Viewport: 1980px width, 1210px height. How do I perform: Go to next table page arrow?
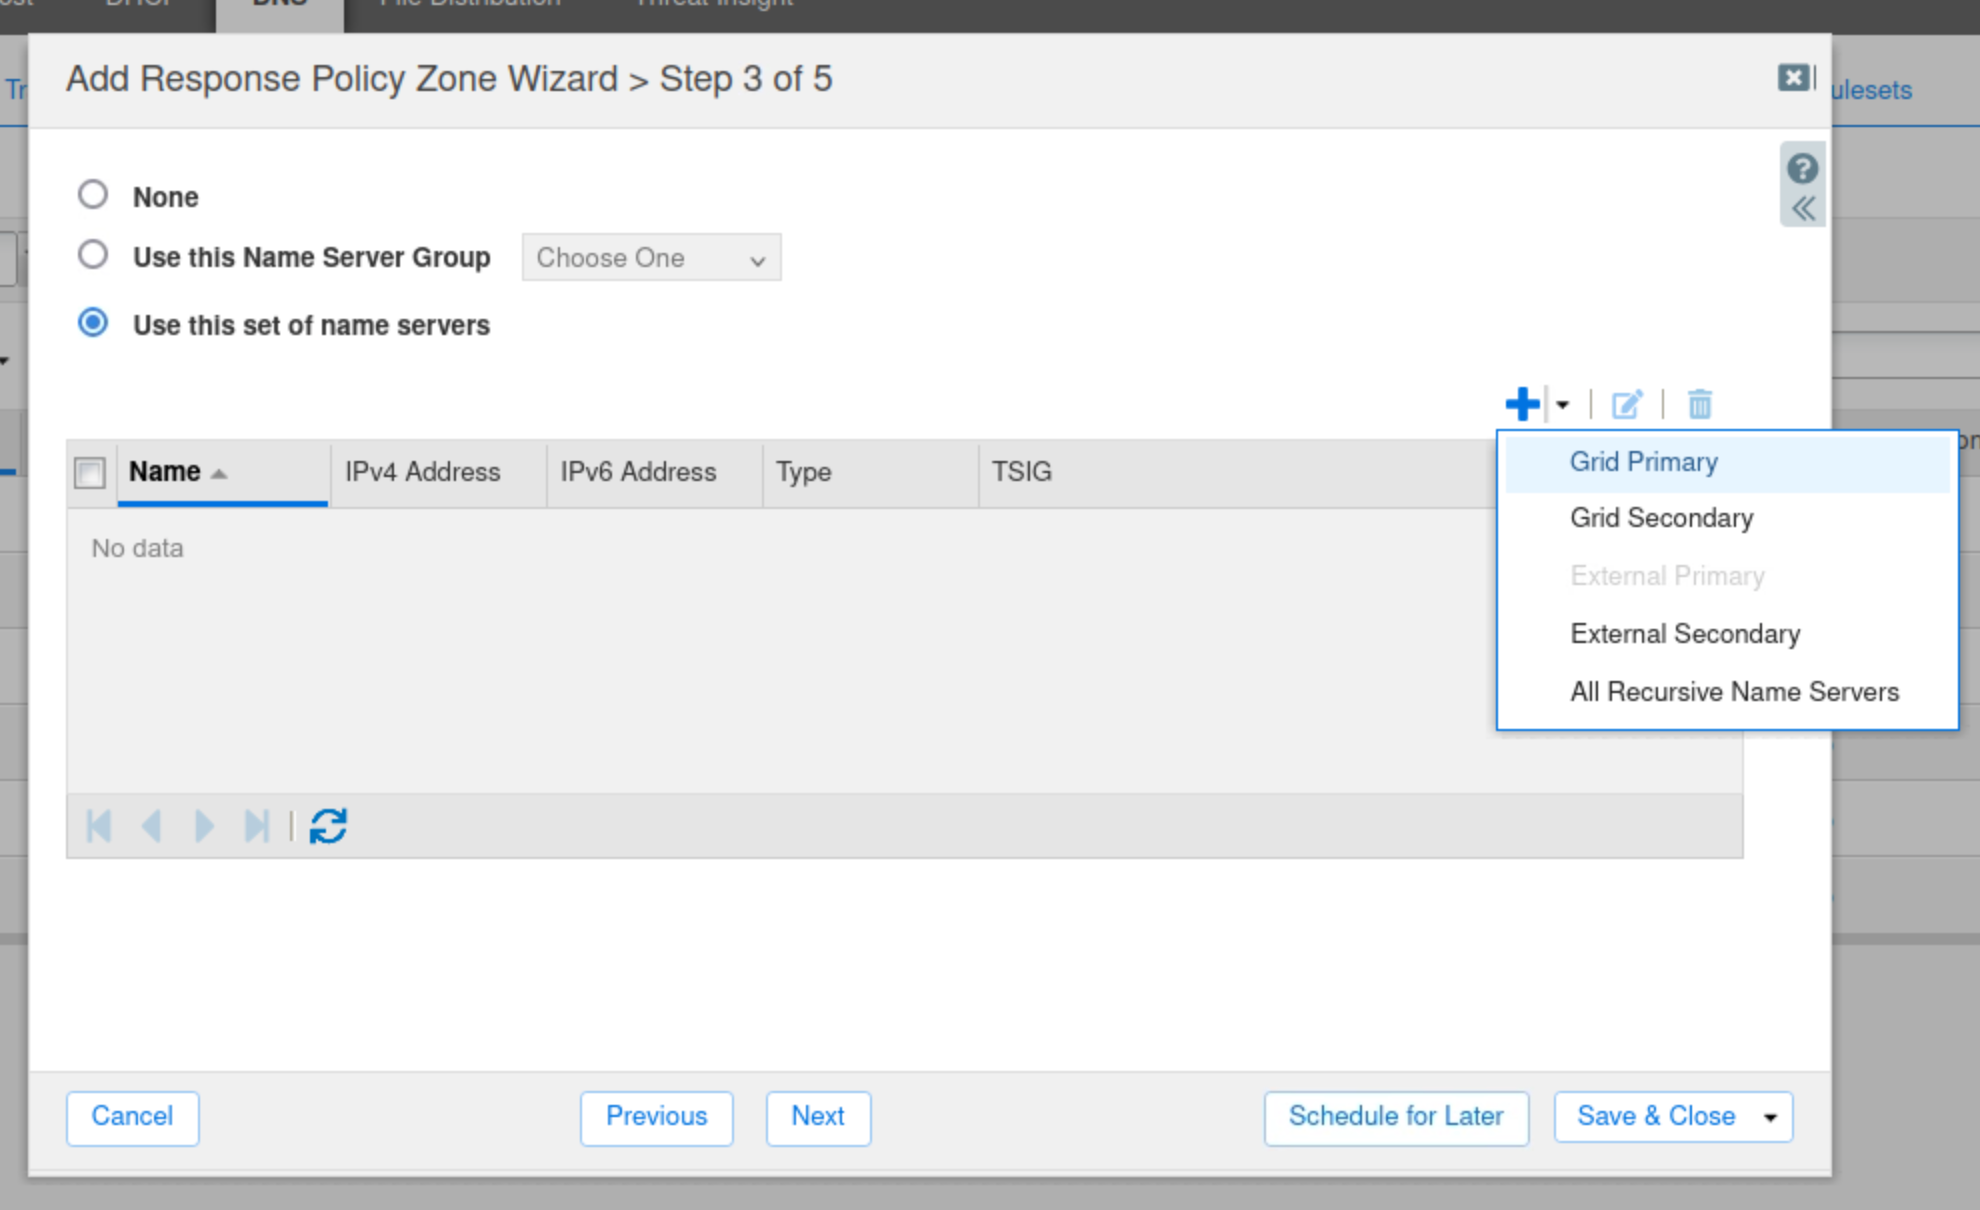(x=204, y=826)
